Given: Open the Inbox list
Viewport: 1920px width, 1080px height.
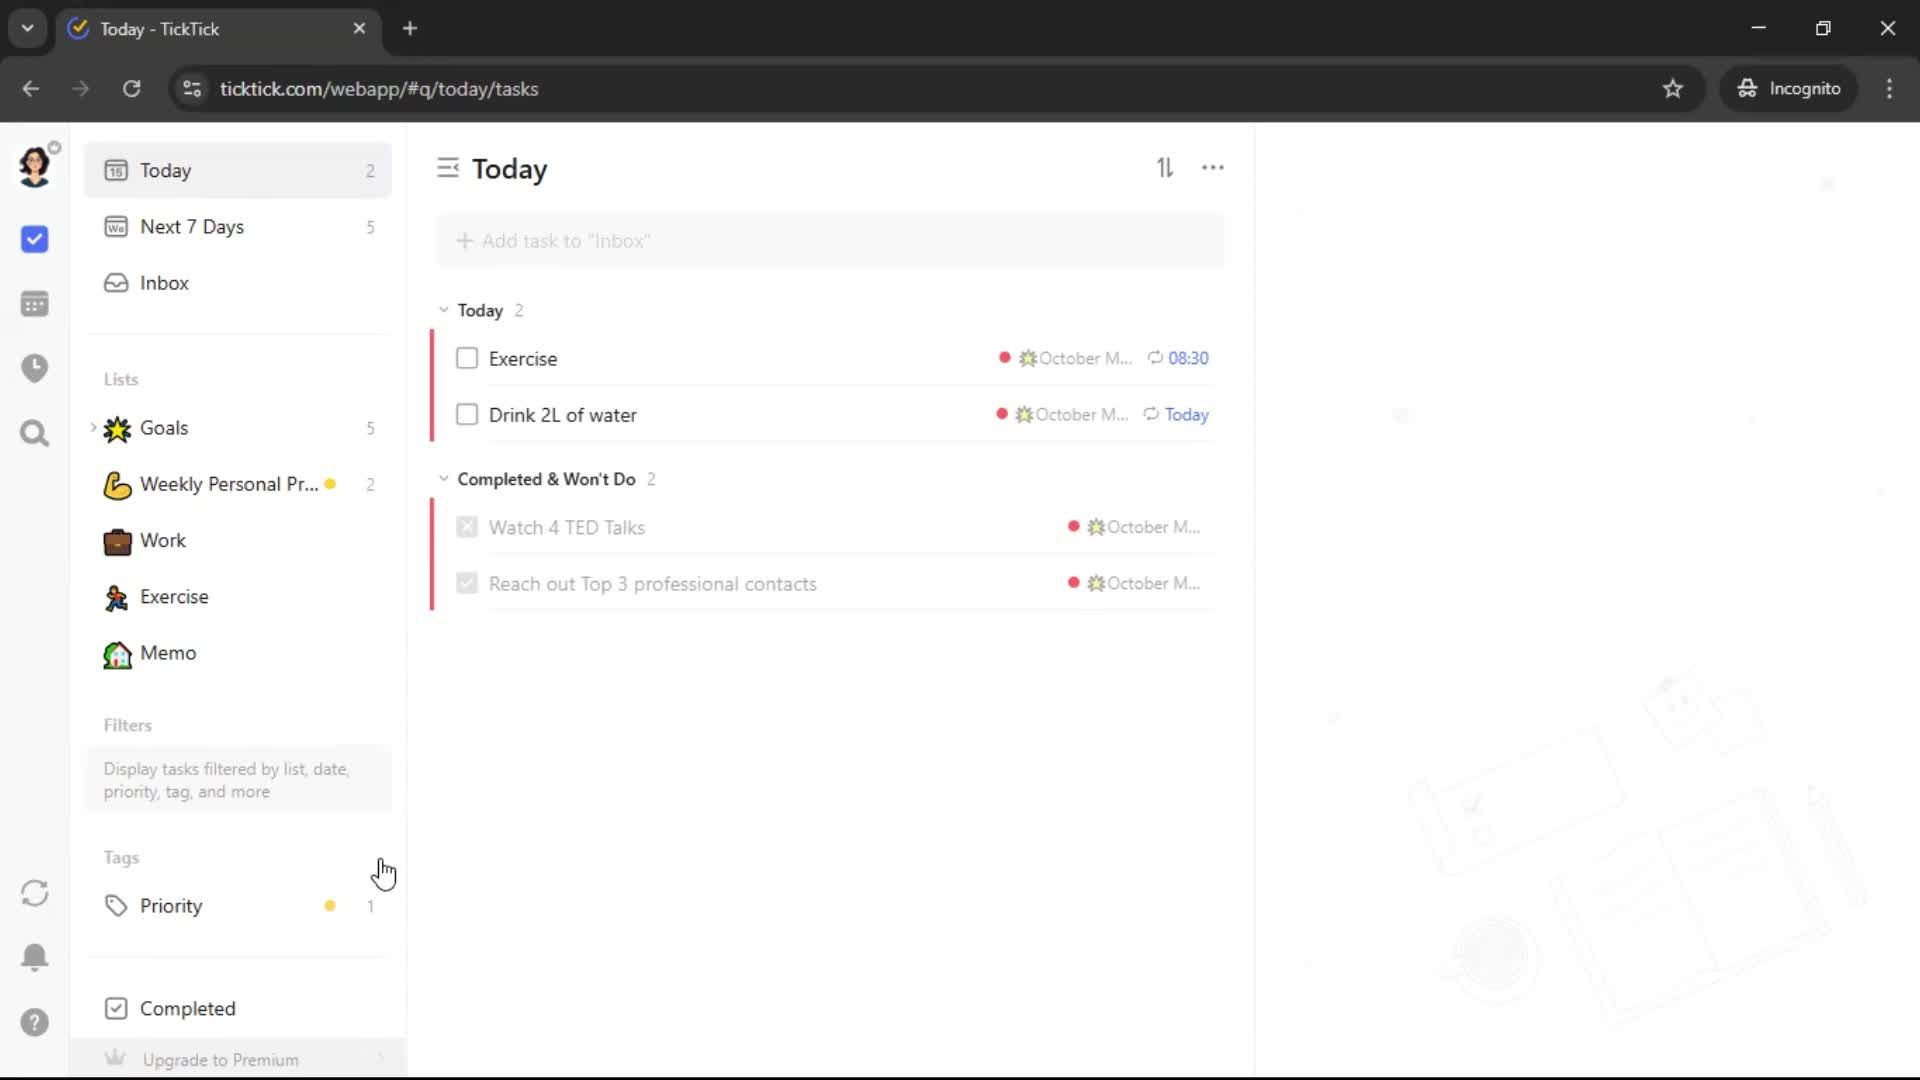Looking at the screenshot, I should pyautogui.click(x=164, y=283).
